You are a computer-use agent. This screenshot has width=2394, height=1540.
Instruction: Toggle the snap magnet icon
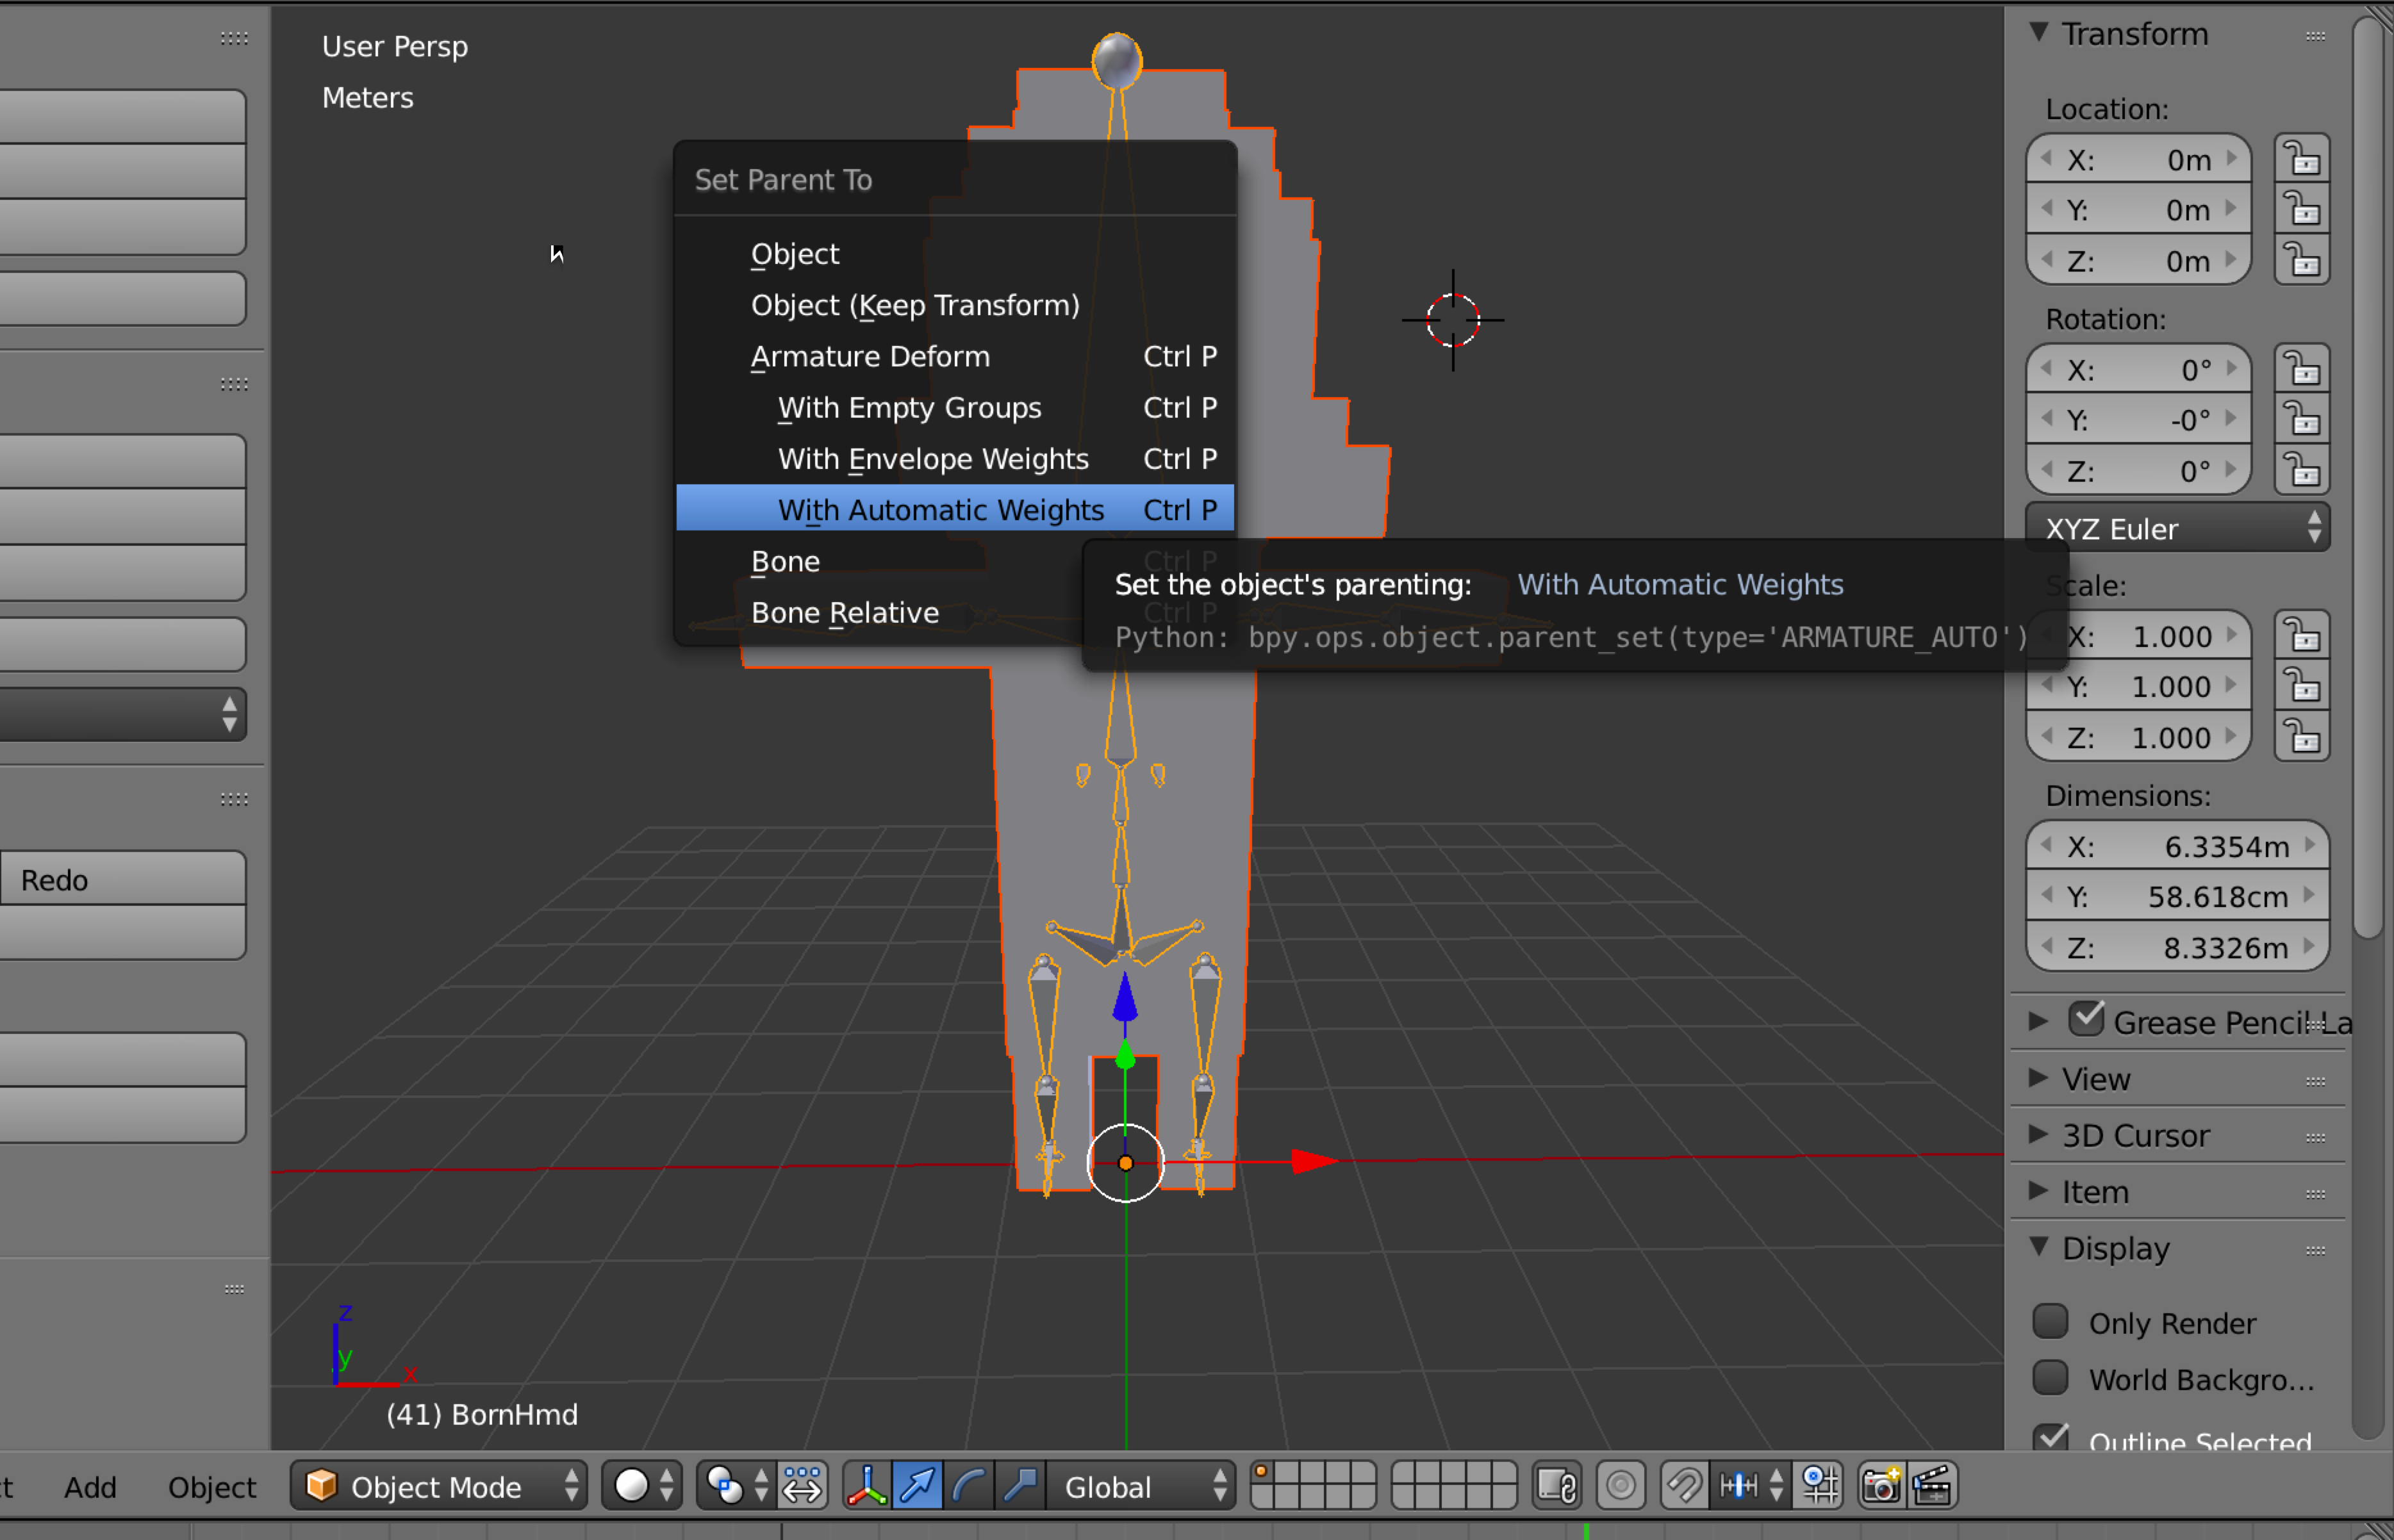[x=1684, y=1486]
